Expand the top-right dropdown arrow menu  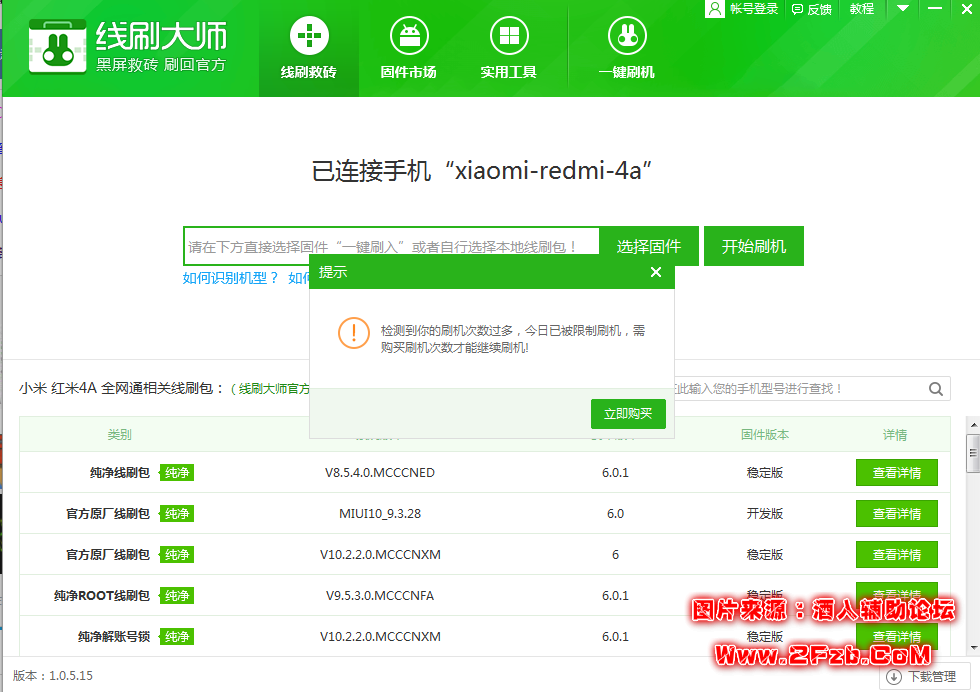(x=903, y=8)
